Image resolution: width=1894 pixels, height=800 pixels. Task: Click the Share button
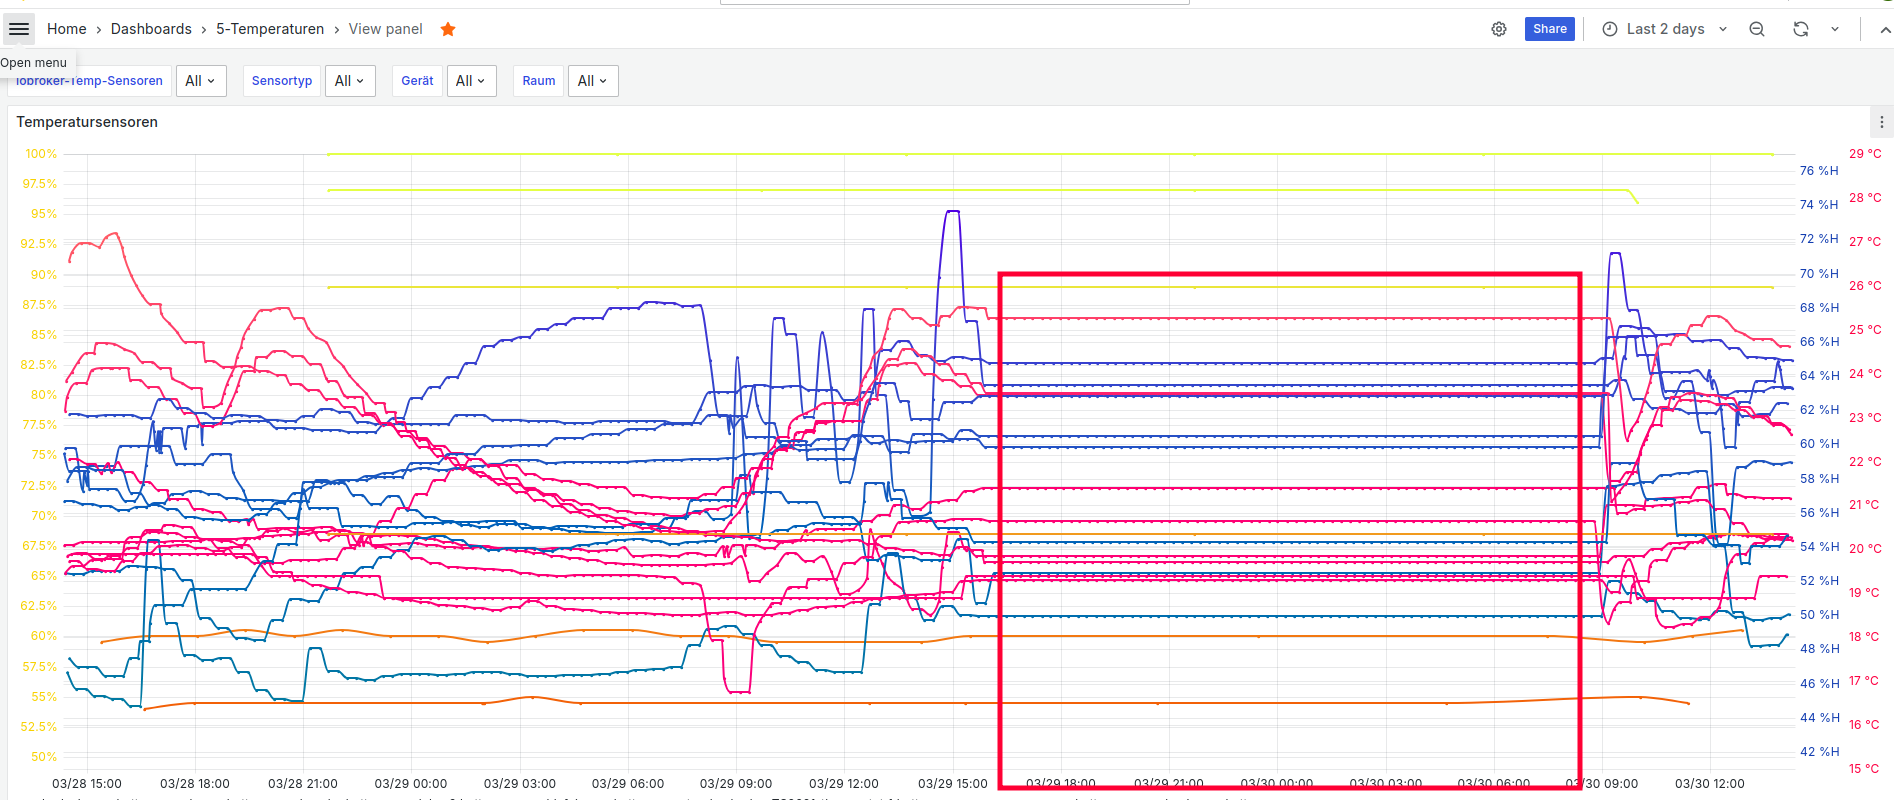pyautogui.click(x=1550, y=29)
